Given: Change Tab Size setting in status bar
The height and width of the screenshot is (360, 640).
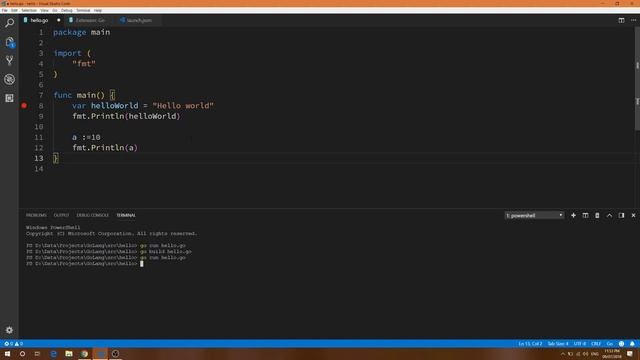Looking at the screenshot, I should click(558, 344).
